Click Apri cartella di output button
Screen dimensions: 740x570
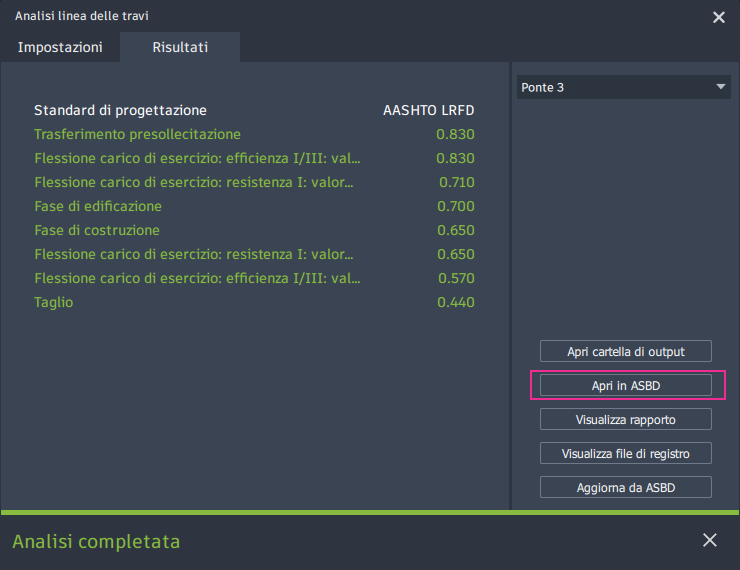pos(625,351)
